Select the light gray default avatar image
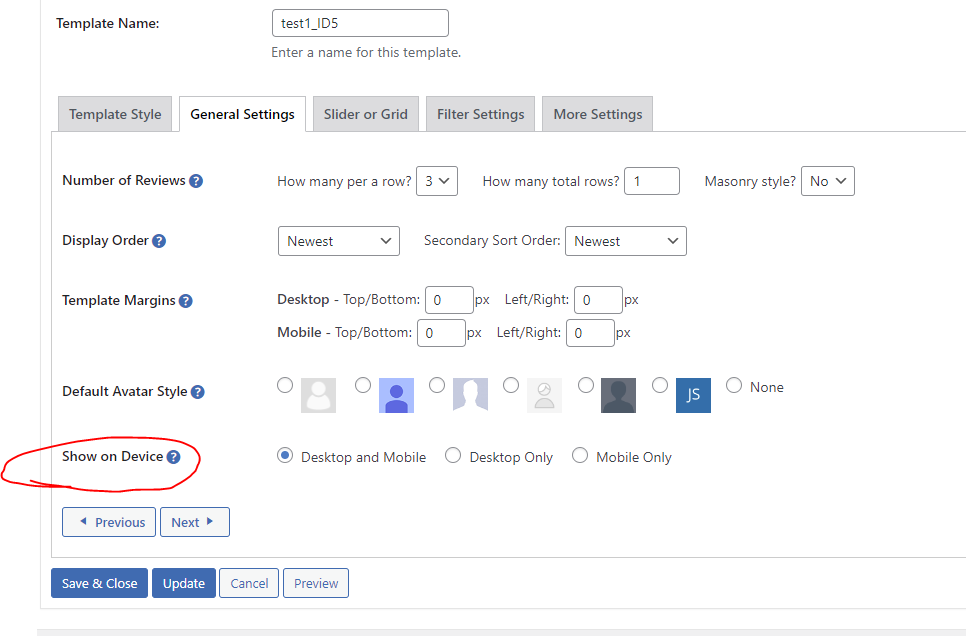This screenshot has height=636, width=966. pos(319,395)
